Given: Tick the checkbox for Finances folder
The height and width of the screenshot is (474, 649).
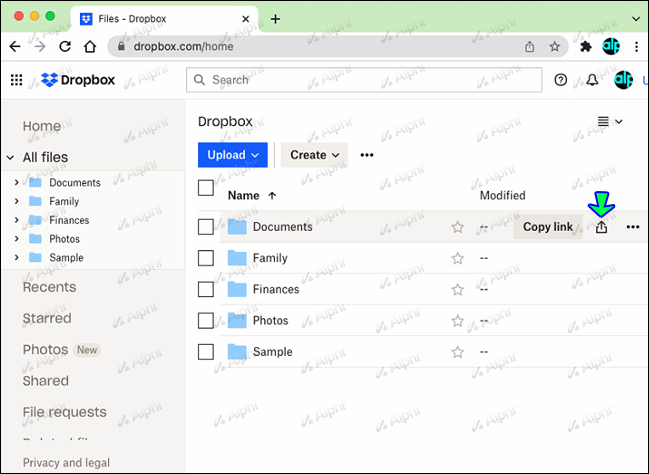Looking at the screenshot, I should [x=206, y=289].
